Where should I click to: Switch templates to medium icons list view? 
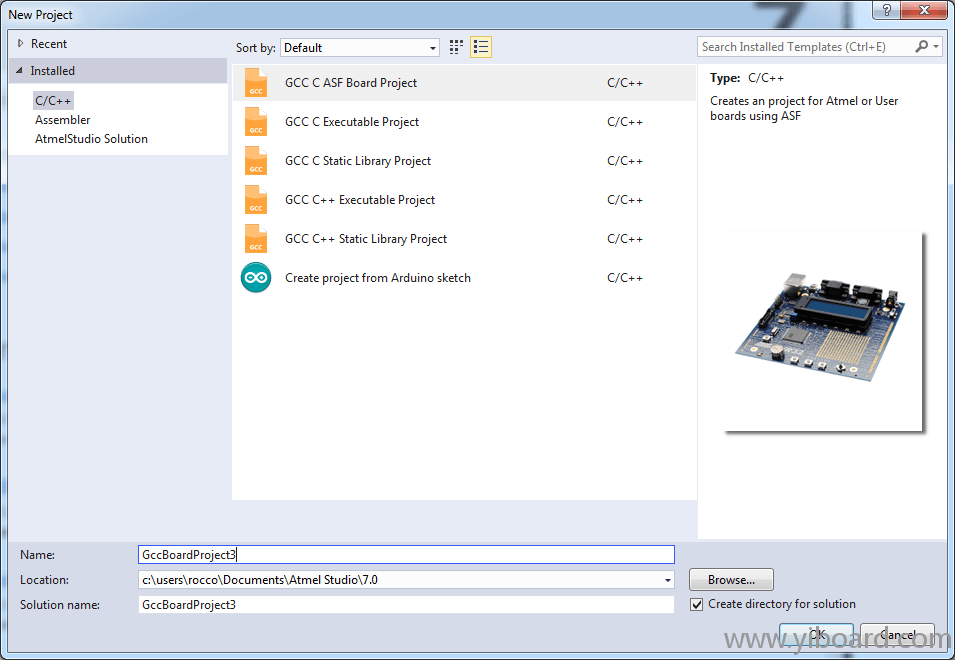(481, 47)
